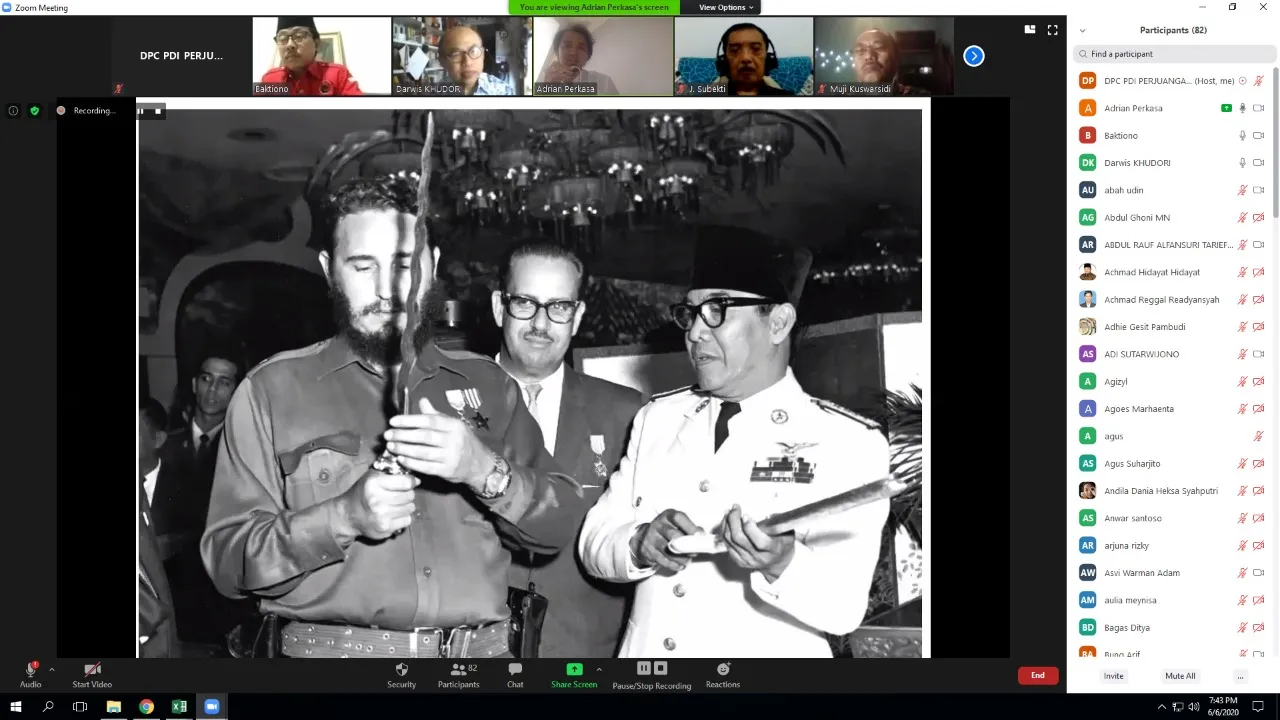Show next video thumbnails with the blue arrow
This screenshot has height=720, width=1280.
[x=974, y=56]
